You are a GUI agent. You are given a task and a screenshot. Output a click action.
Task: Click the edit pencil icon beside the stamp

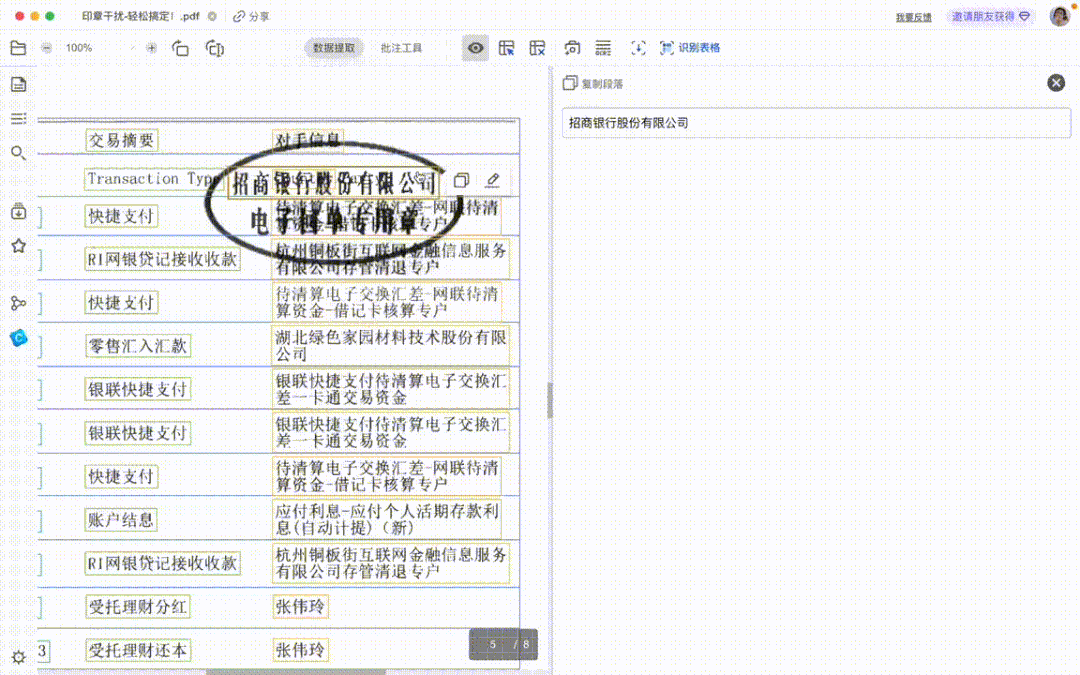point(492,180)
